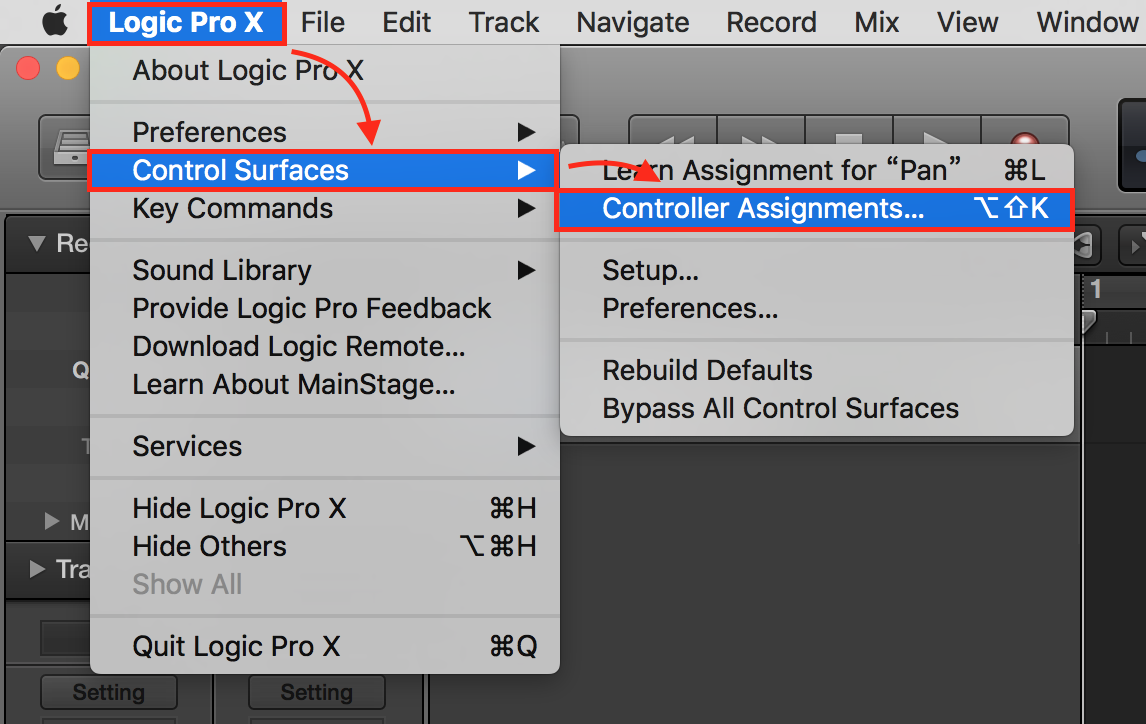Collapse the Region inspector disclosure triangle
Screen dimensions: 1146x724
(x=37, y=243)
